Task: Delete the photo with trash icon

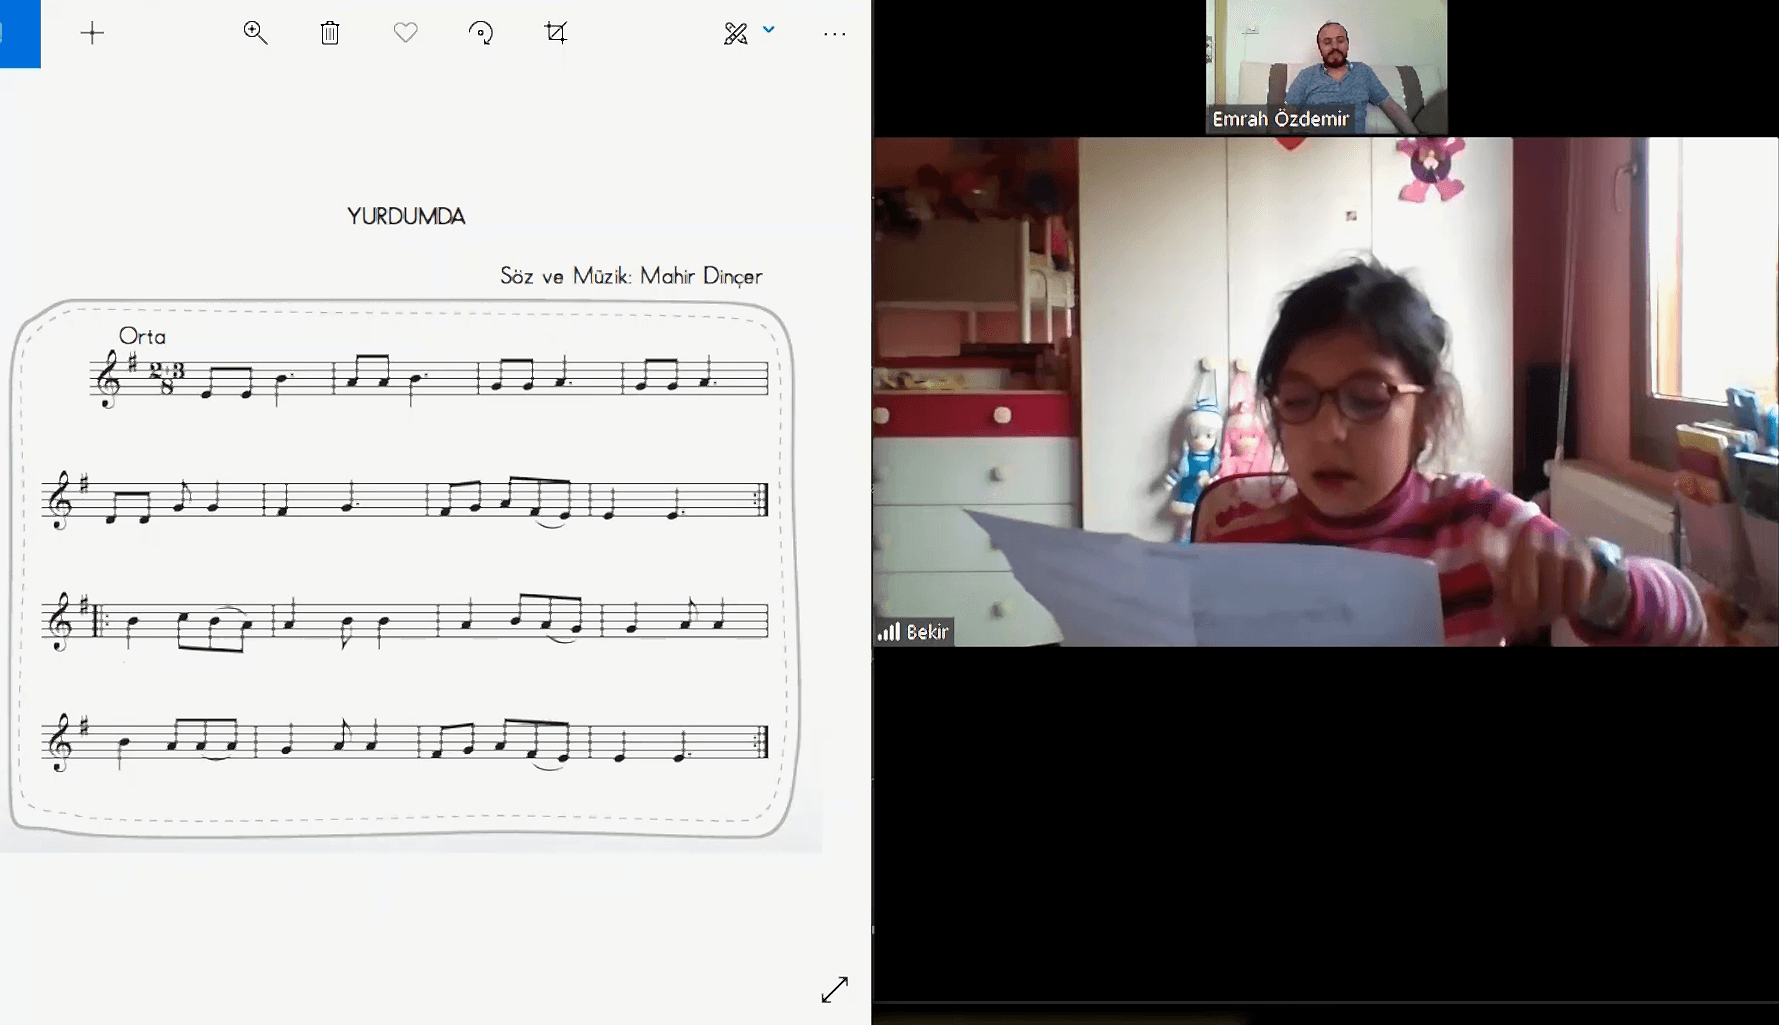Action: (x=330, y=33)
